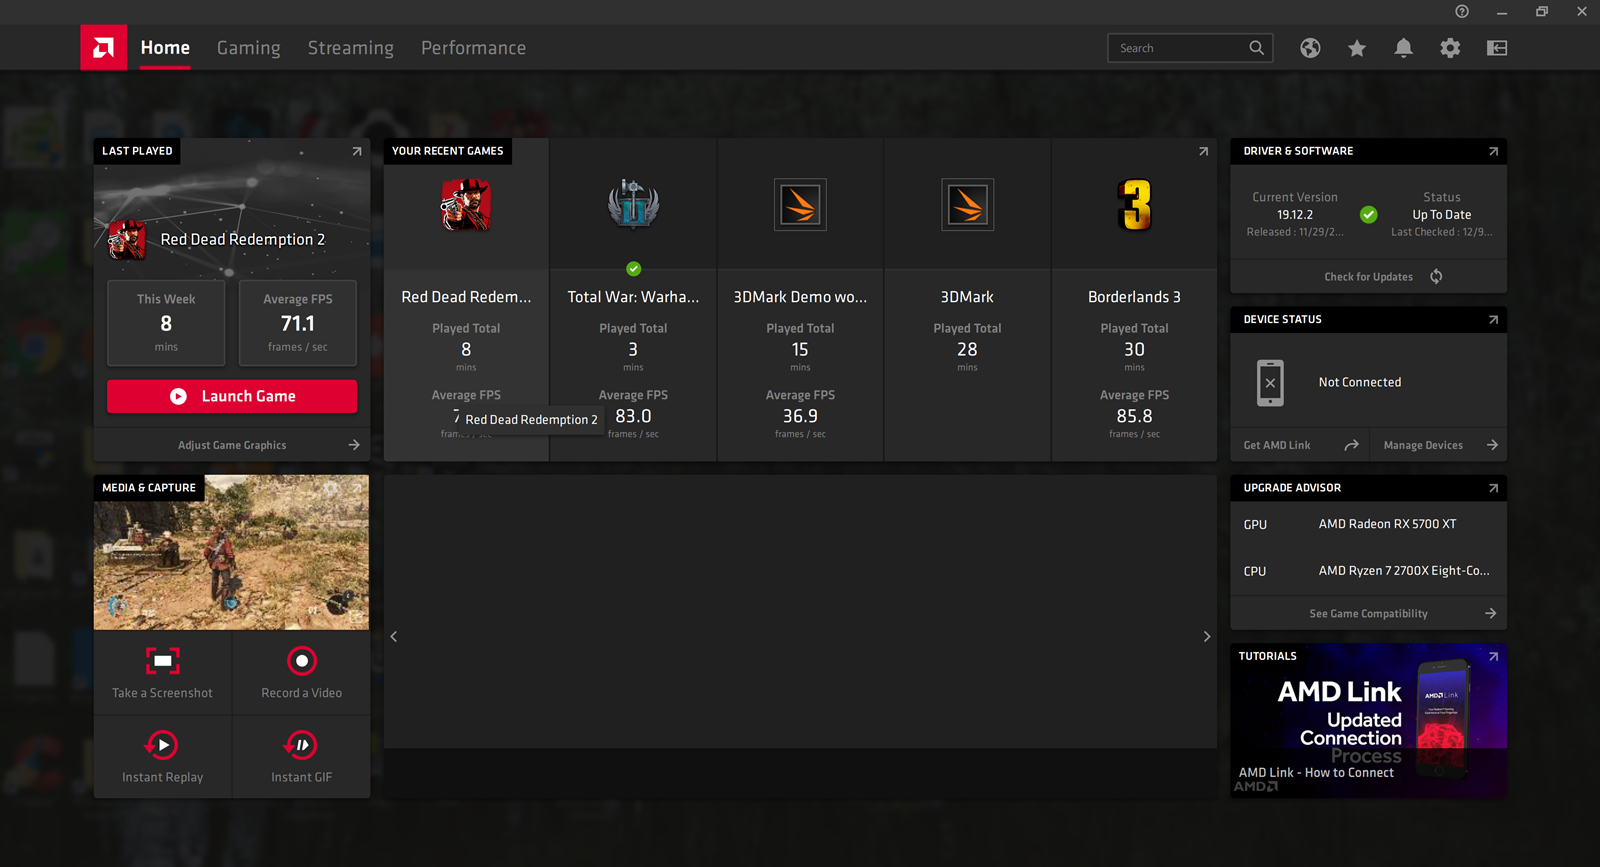1600x867 pixels.
Task: Click the Launch Game play icon
Action: (178, 396)
